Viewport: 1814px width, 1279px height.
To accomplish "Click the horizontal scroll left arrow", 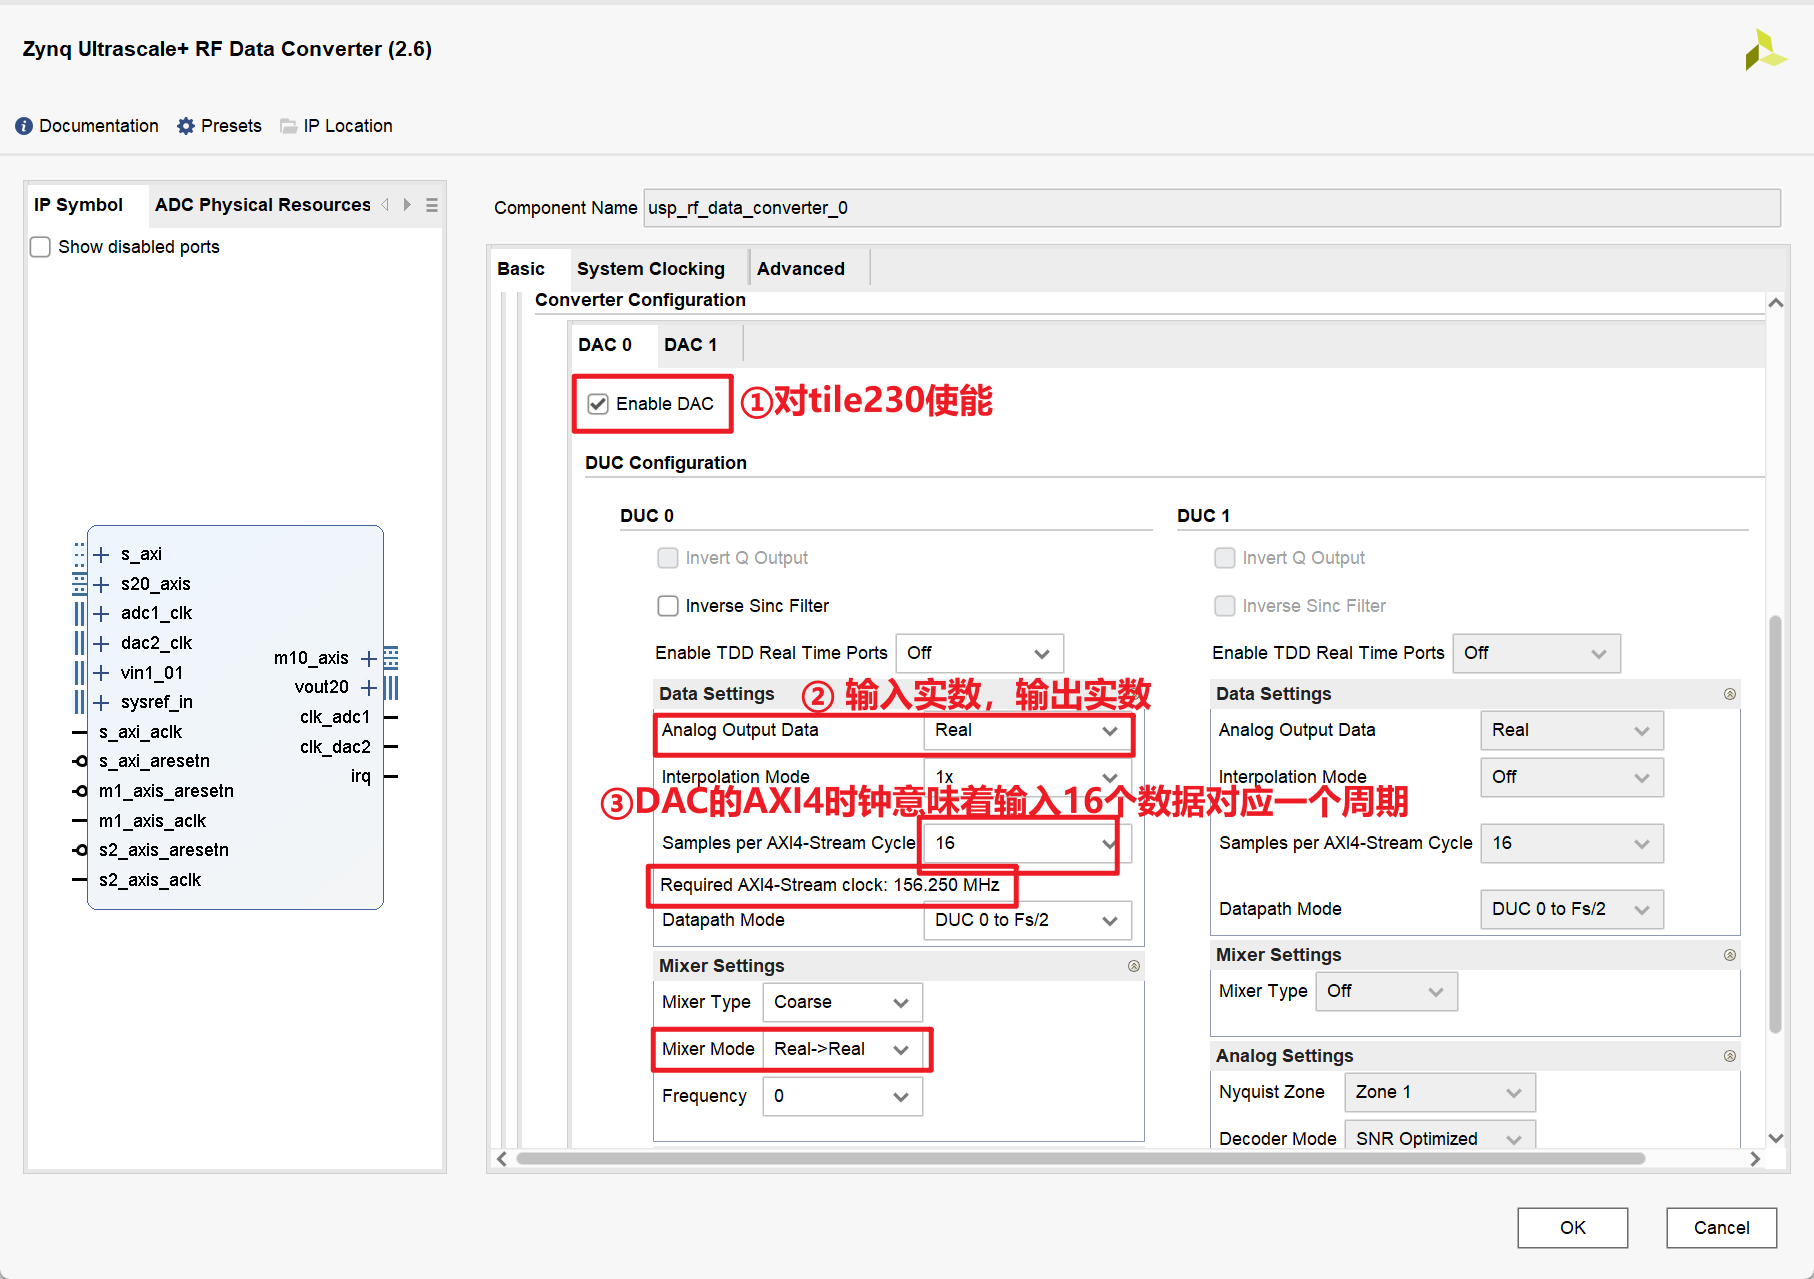I will [x=502, y=1159].
